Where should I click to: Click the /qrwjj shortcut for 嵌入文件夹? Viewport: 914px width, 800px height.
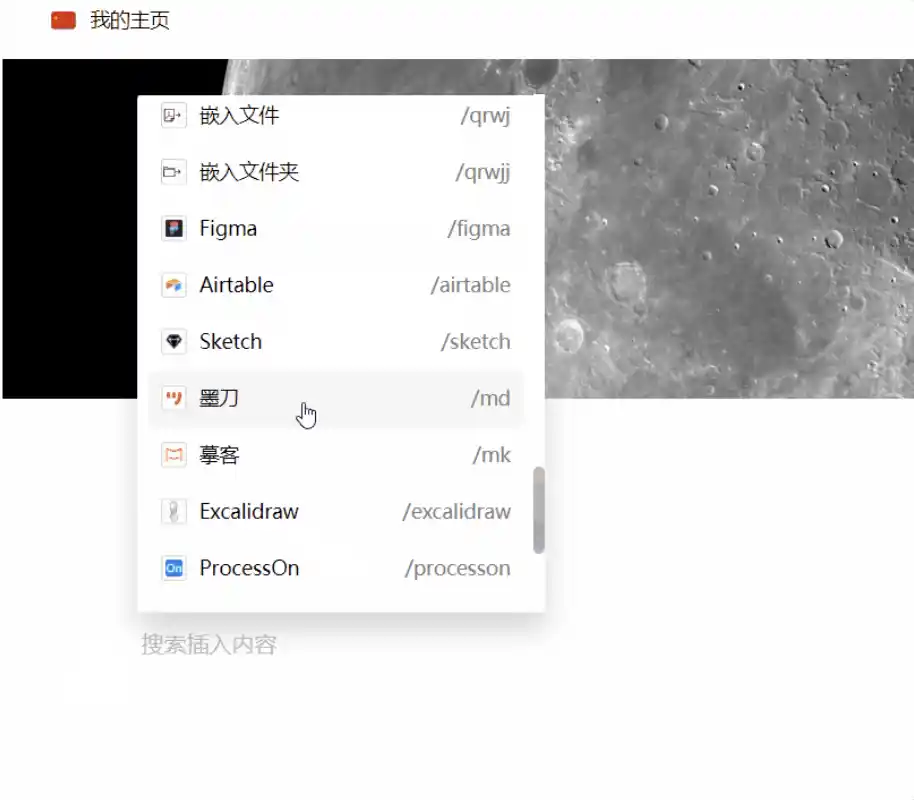point(482,172)
